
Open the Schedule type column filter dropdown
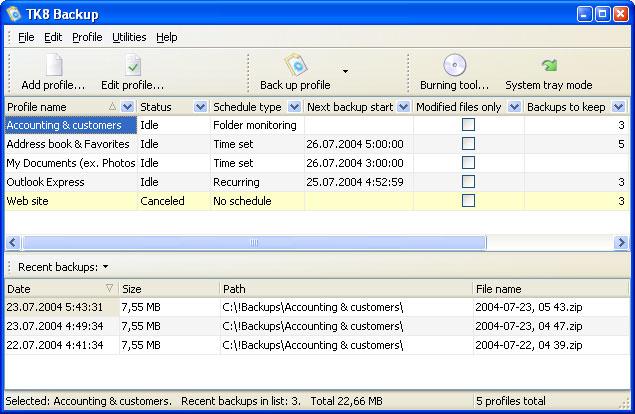(x=294, y=107)
